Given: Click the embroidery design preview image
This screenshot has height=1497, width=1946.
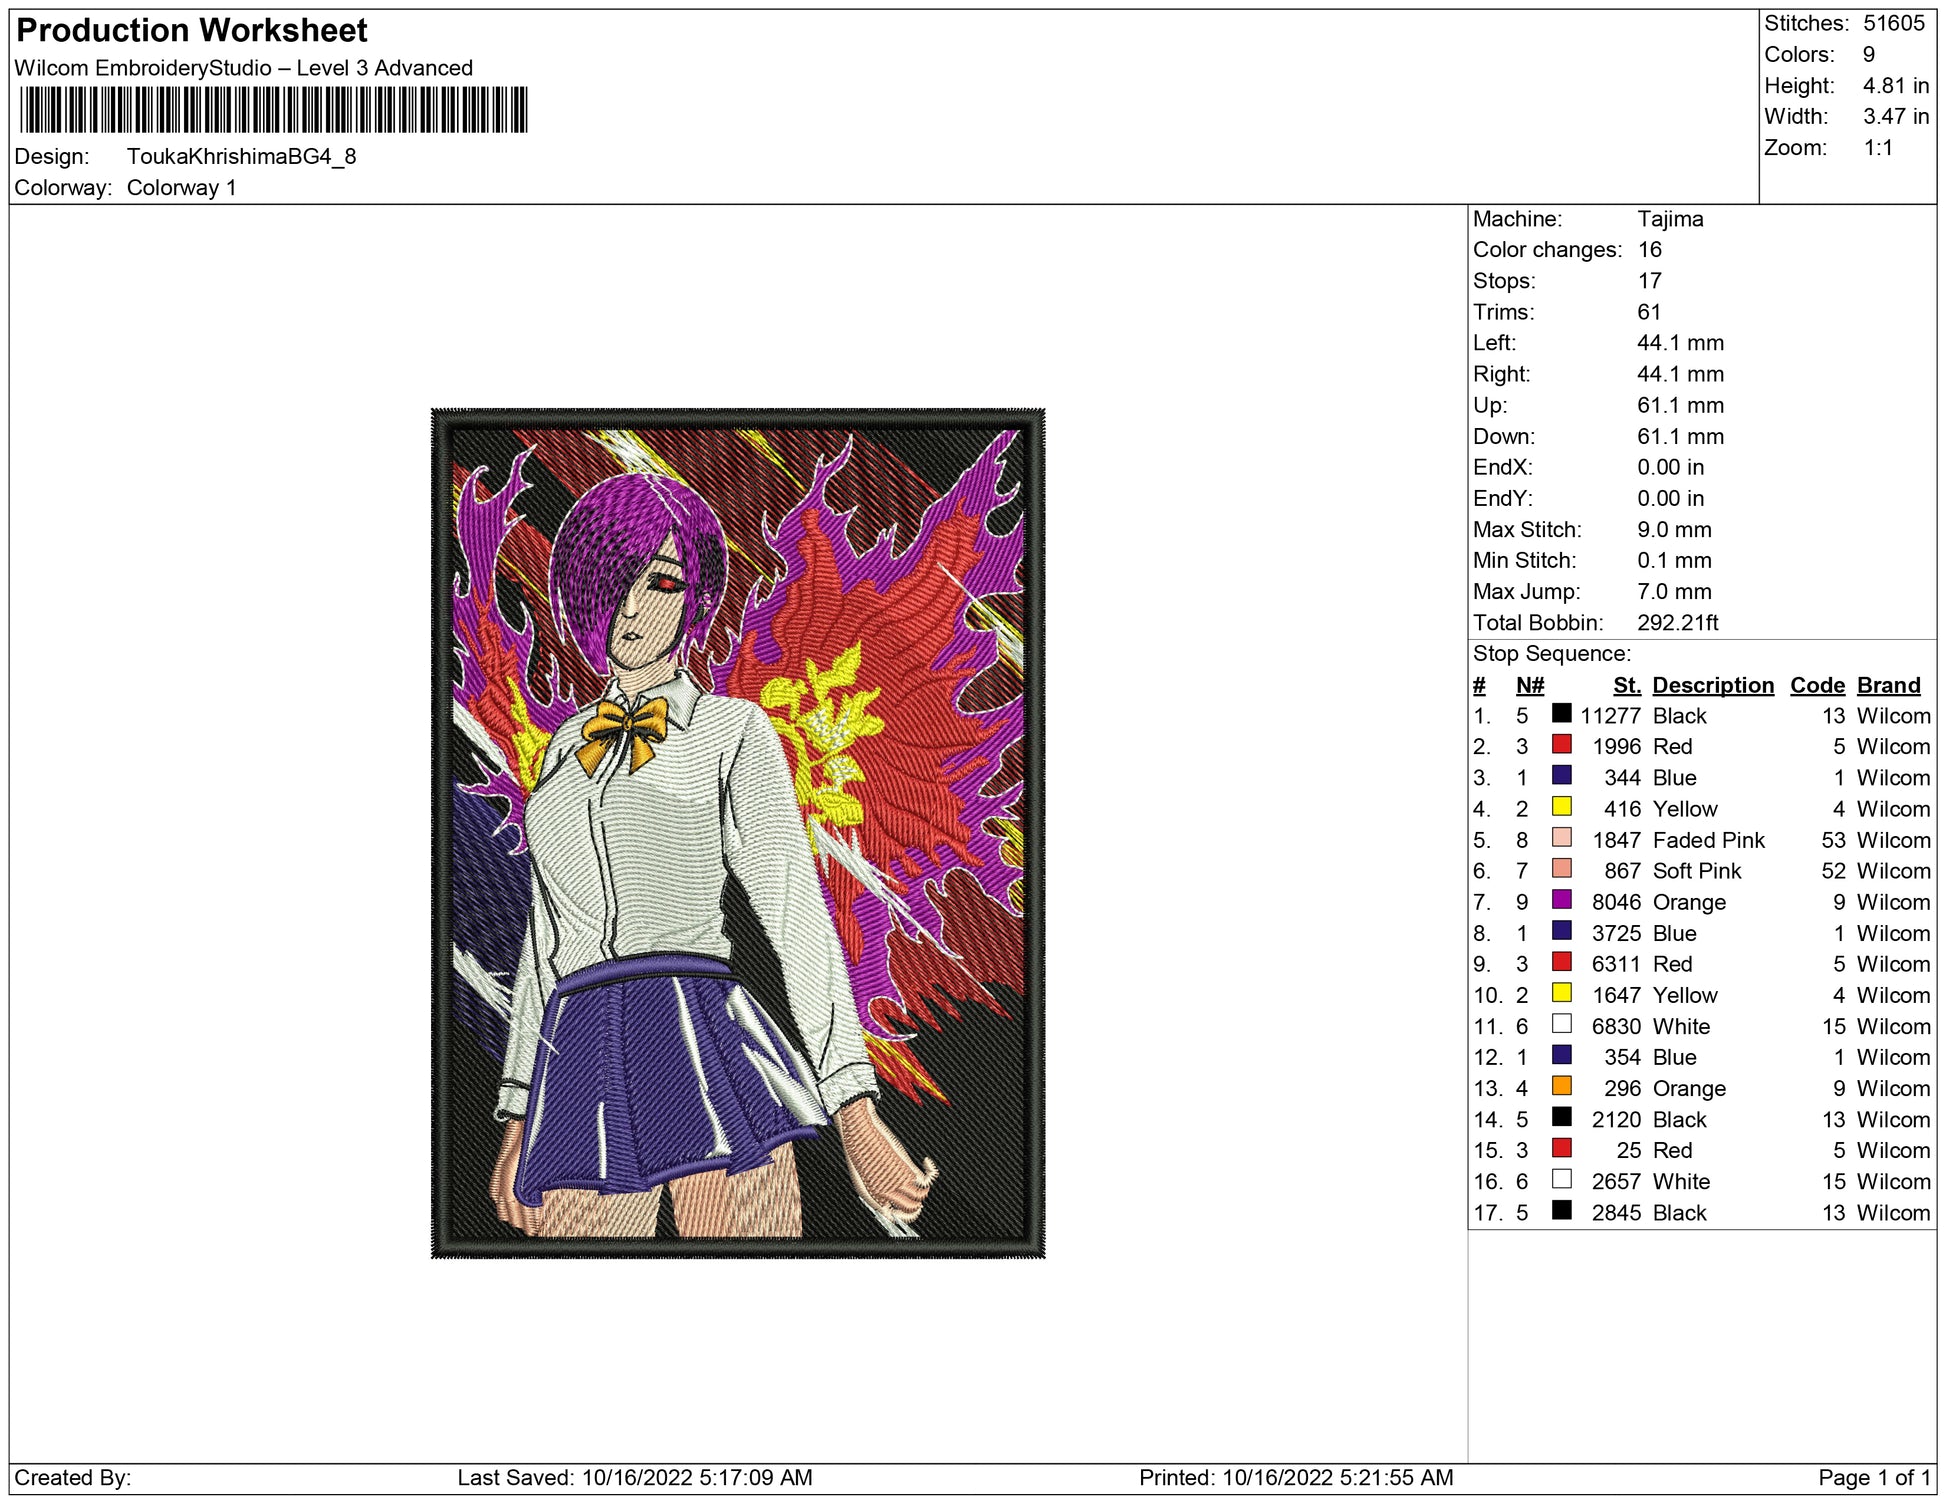Looking at the screenshot, I should pyautogui.click(x=738, y=832).
